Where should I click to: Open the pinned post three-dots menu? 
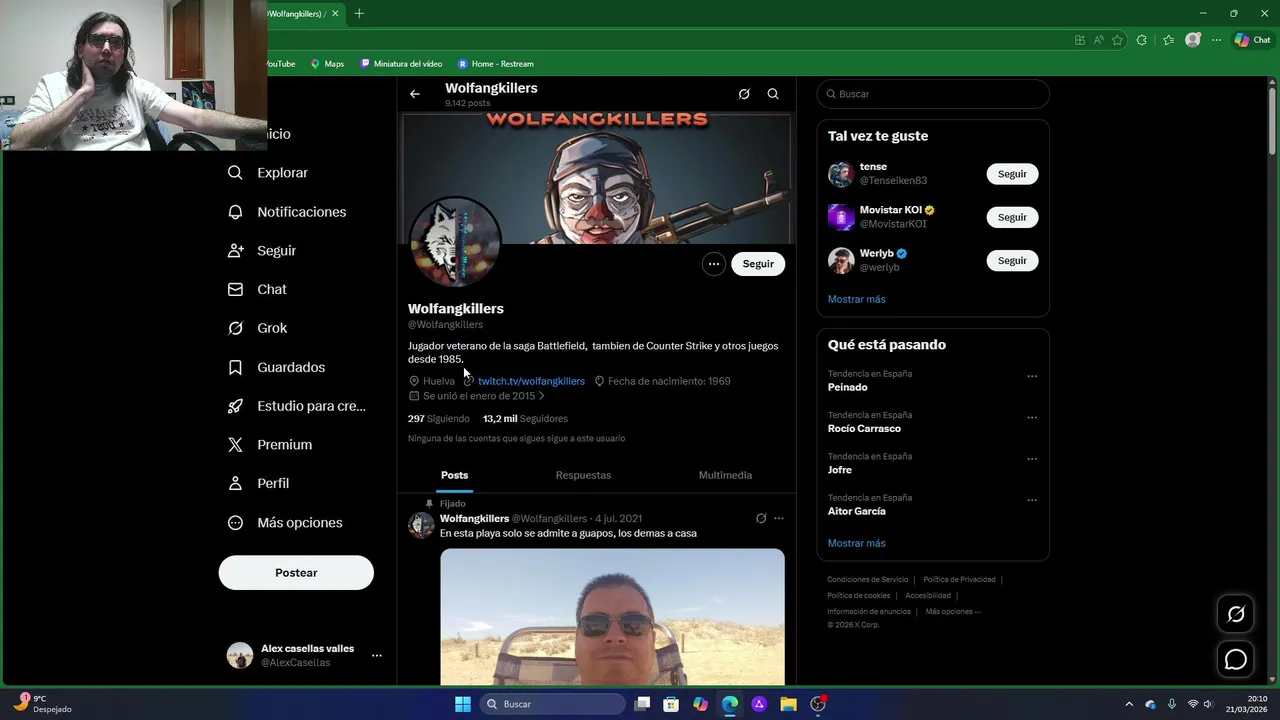(x=779, y=518)
